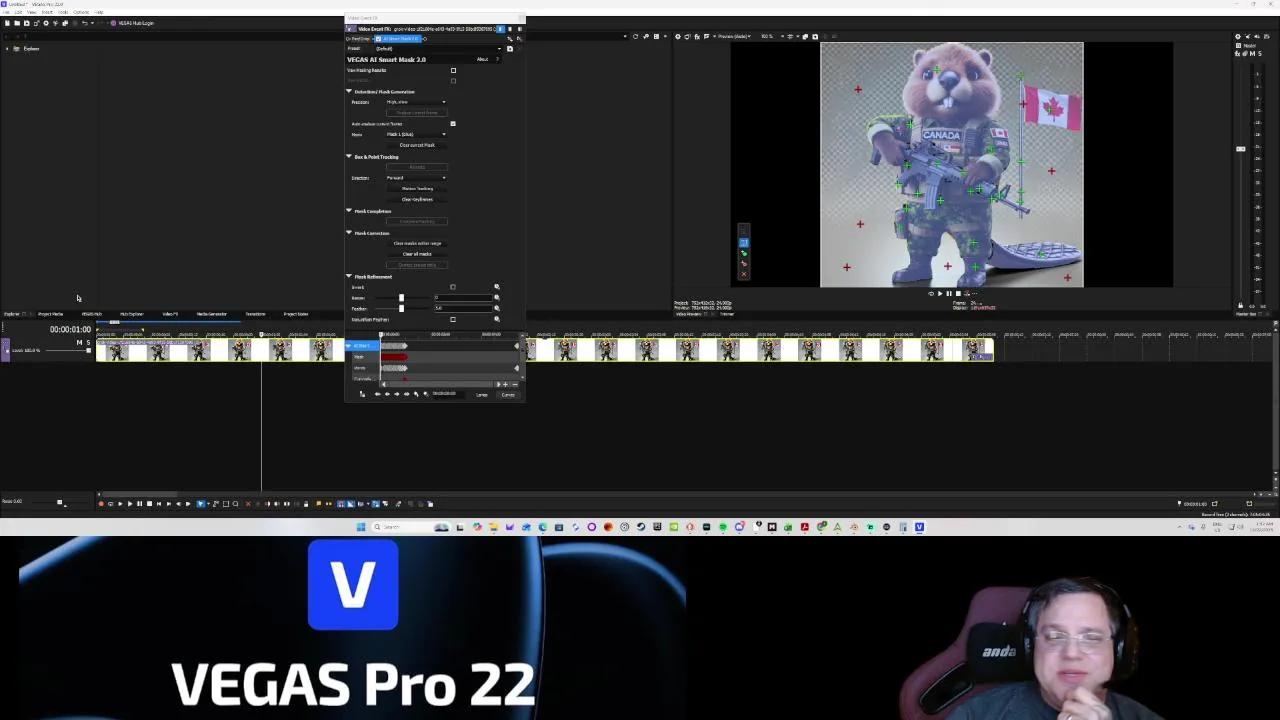The width and height of the screenshot is (1280, 720).
Task: Select blue box tool beside preview
Action: coord(744,243)
